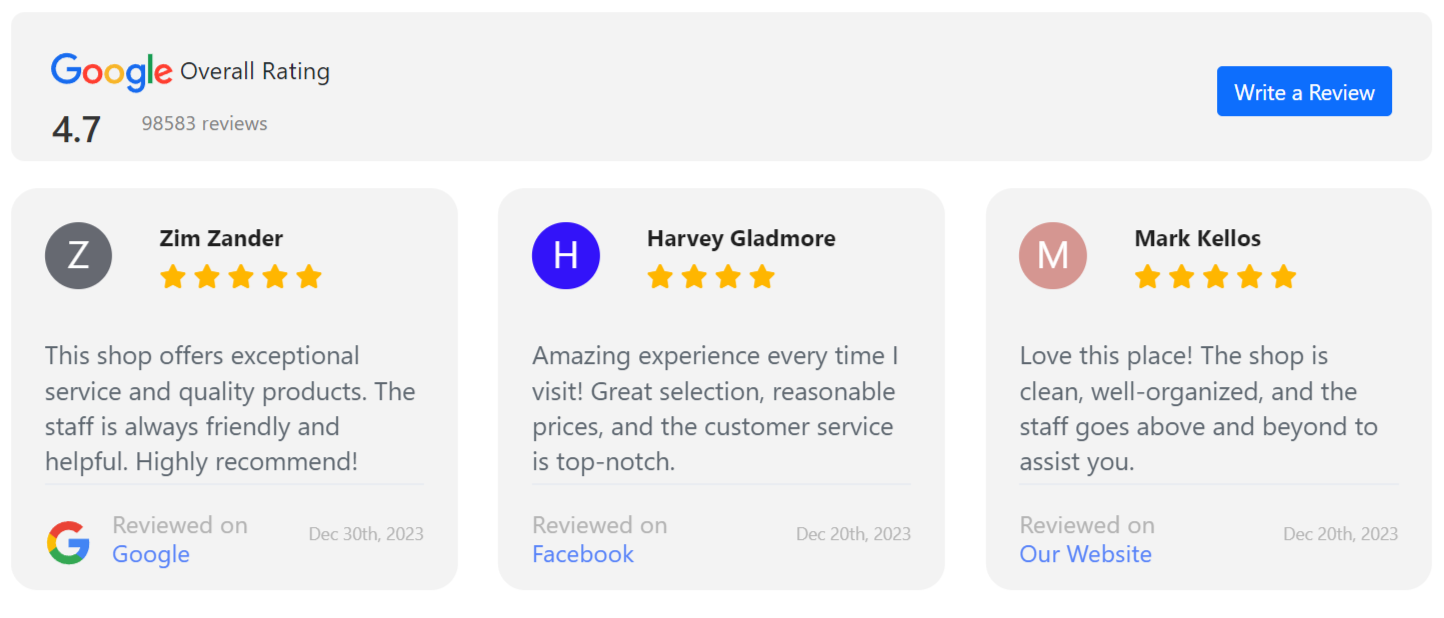
Task: Open the Facebook review source link
Action: pyautogui.click(x=583, y=555)
